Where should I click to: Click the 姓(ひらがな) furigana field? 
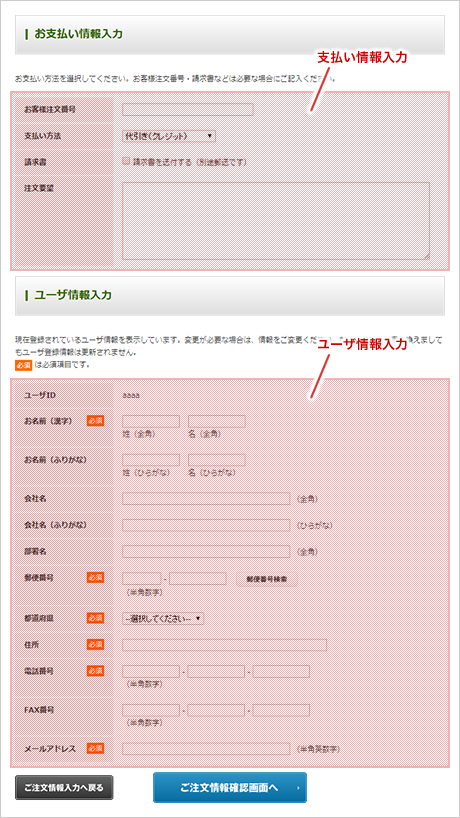[151, 460]
